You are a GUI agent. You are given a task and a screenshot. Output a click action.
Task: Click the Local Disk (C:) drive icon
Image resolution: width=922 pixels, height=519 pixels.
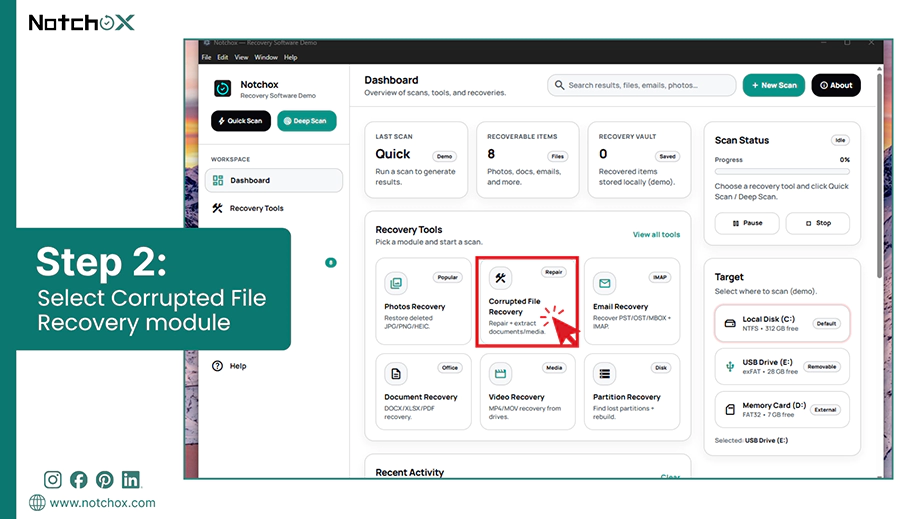pyautogui.click(x=730, y=323)
